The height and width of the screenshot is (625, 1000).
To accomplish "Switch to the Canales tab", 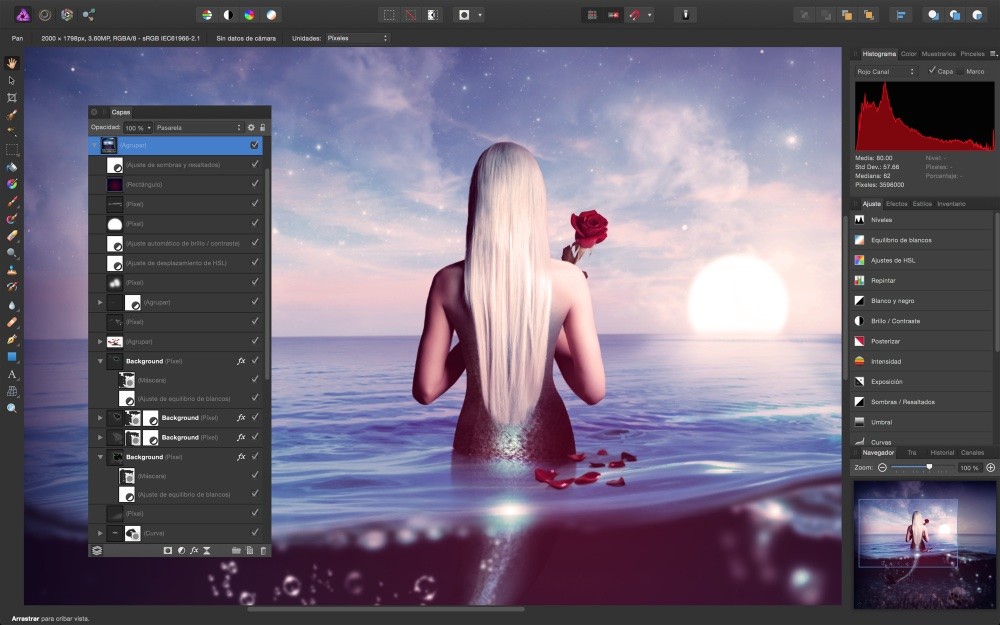I will pyautogui.click(x=972, y=453).
